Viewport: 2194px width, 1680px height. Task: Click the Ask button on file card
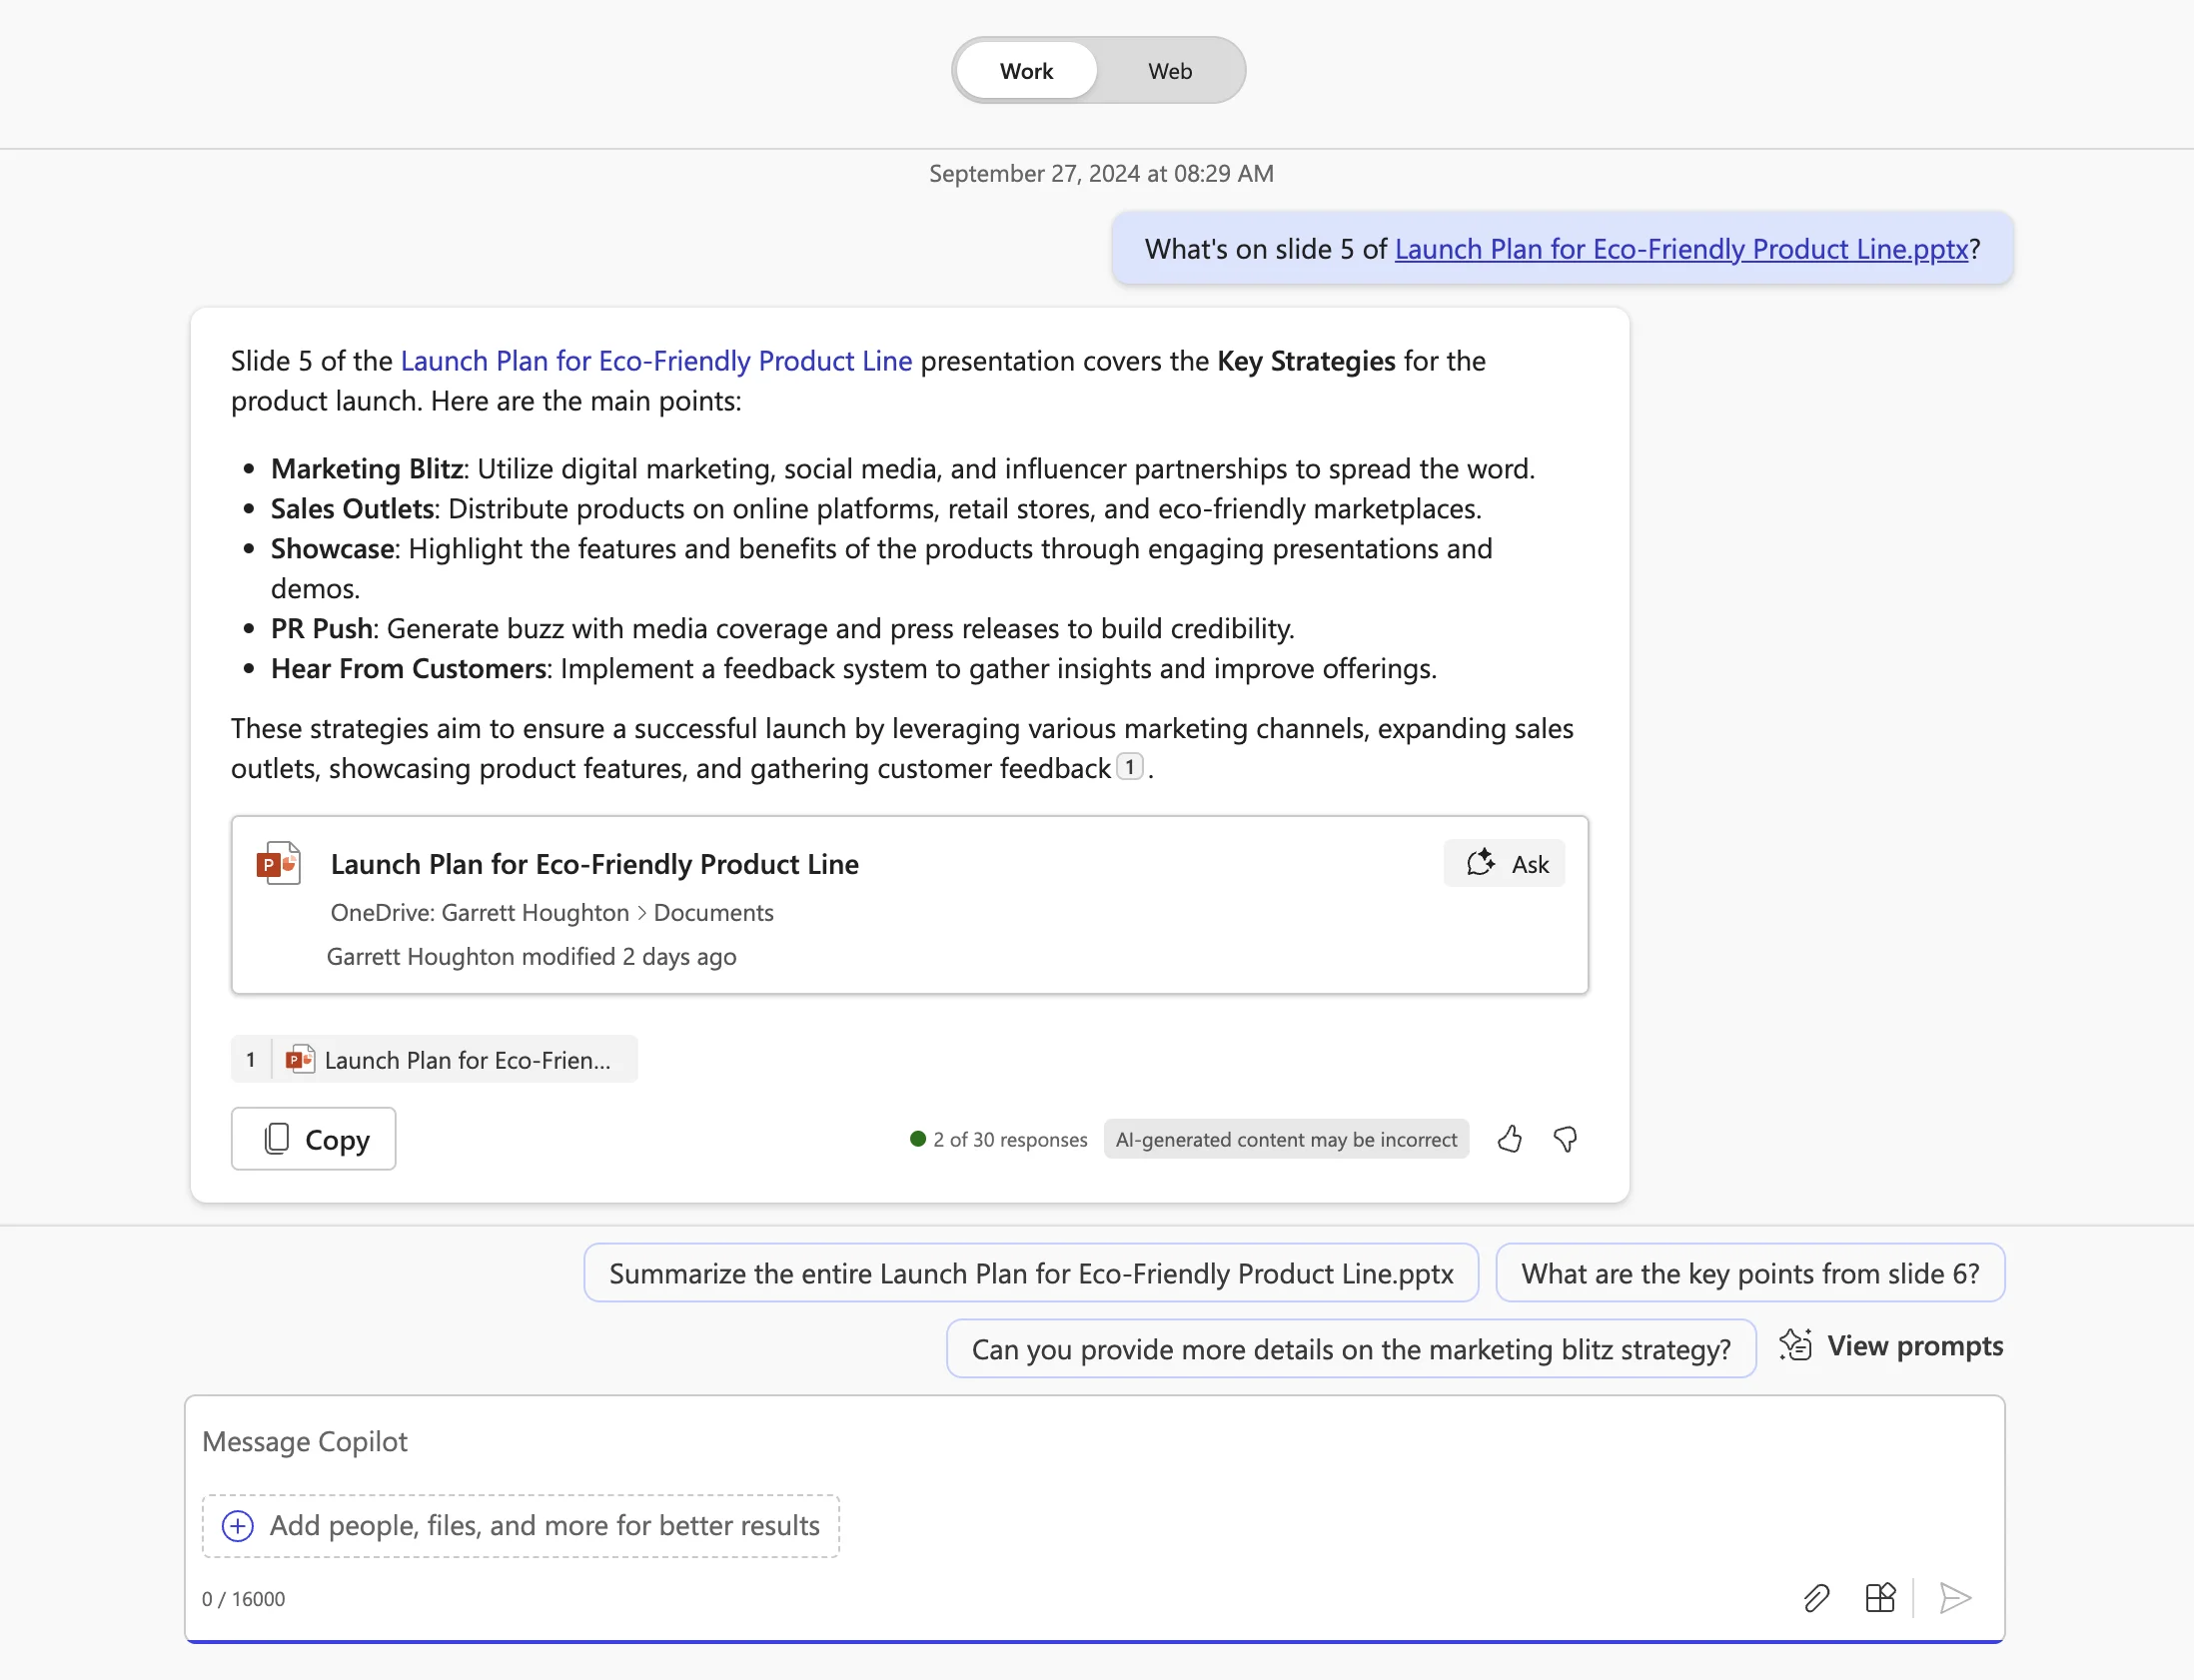pyautogui.click(x=1505, y=863)
